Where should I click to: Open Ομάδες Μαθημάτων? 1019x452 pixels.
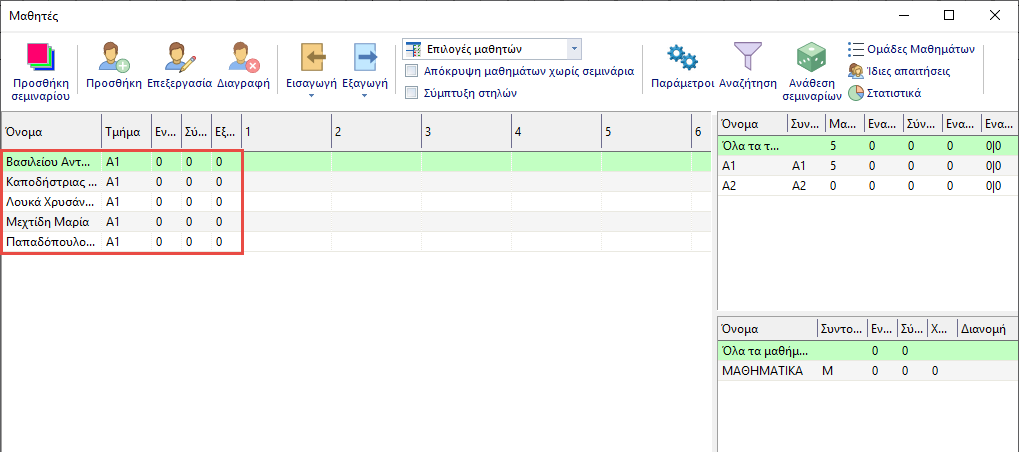[x=911, y=49]
